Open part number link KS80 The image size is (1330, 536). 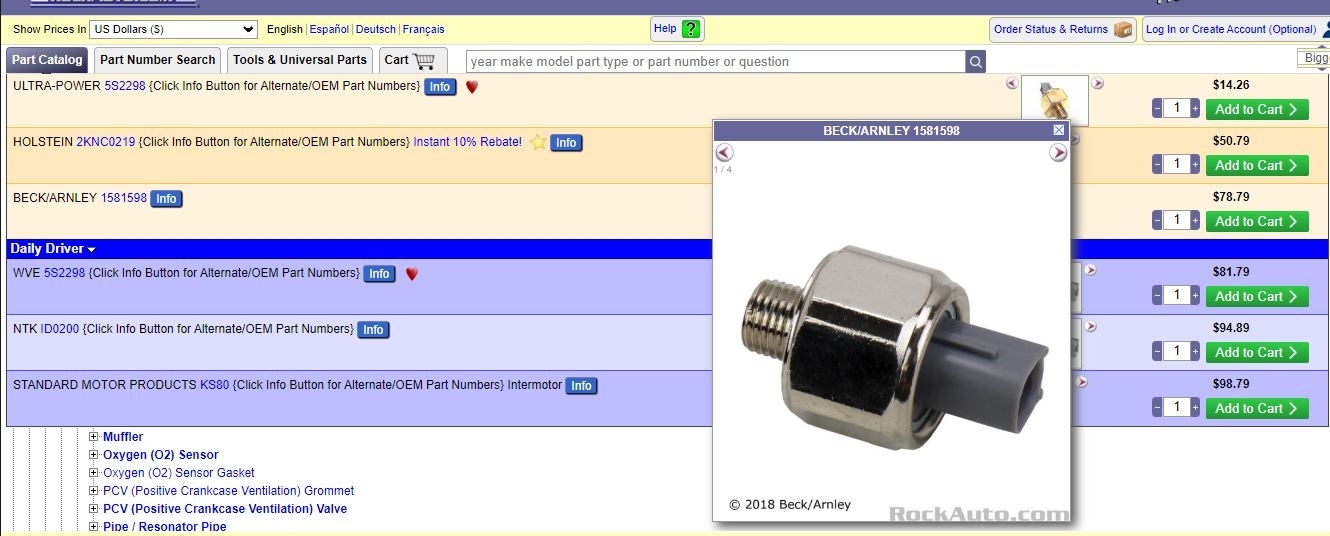click(x=215, y=385)
